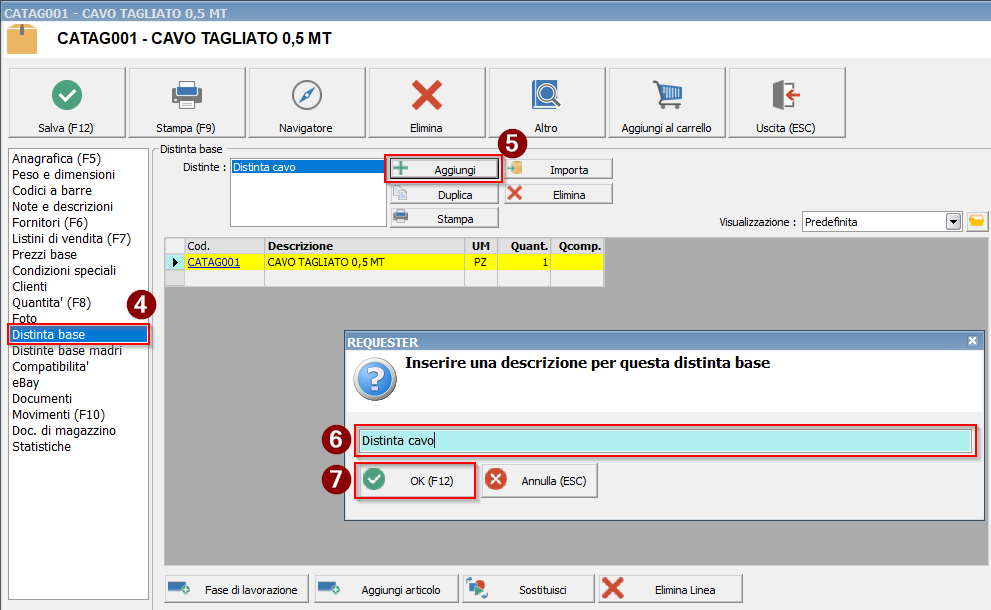The width and height of the screenshot is (991, 610).
Task: Duplicate the distinta with Duplica
Action: click(444, 194)
